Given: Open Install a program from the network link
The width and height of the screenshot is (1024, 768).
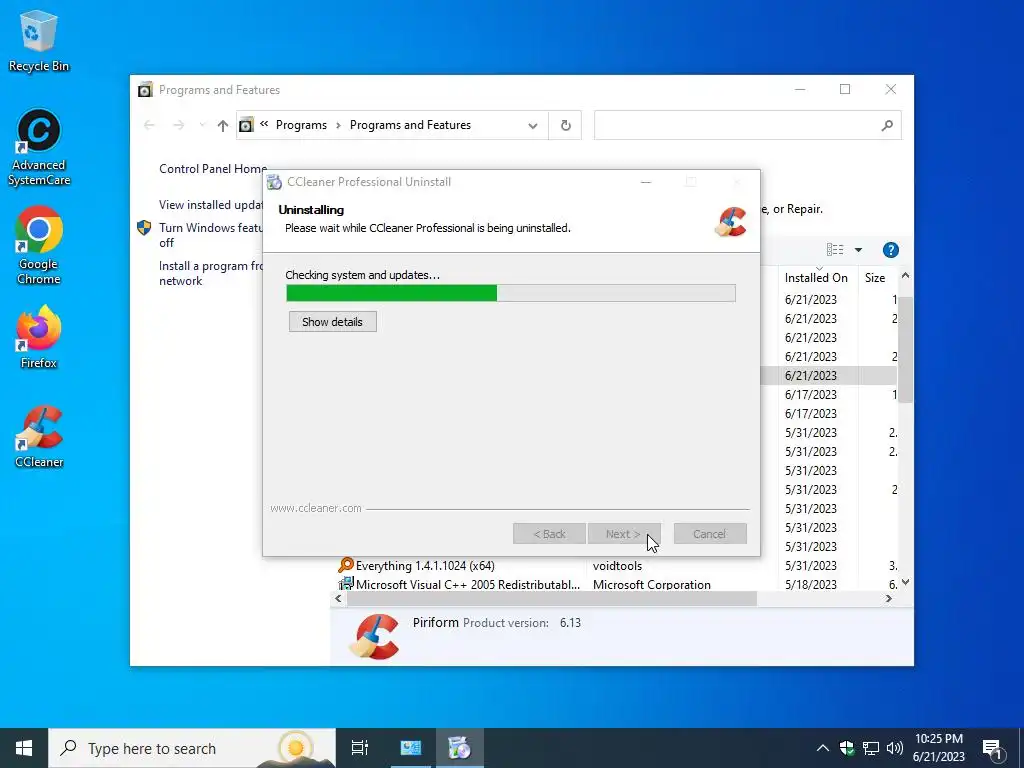Looking at the screenshot, I should pyautogui.click(x=210, y=274).
